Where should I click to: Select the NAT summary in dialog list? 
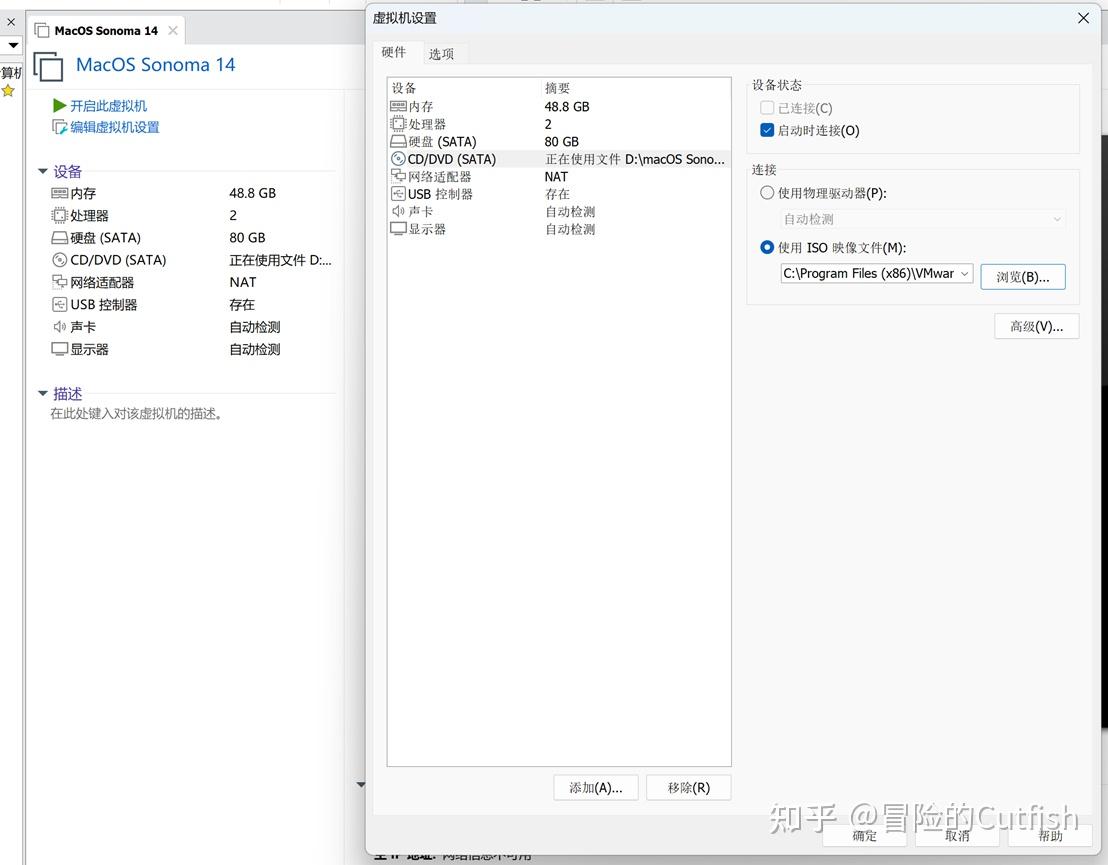pos(556,177)
